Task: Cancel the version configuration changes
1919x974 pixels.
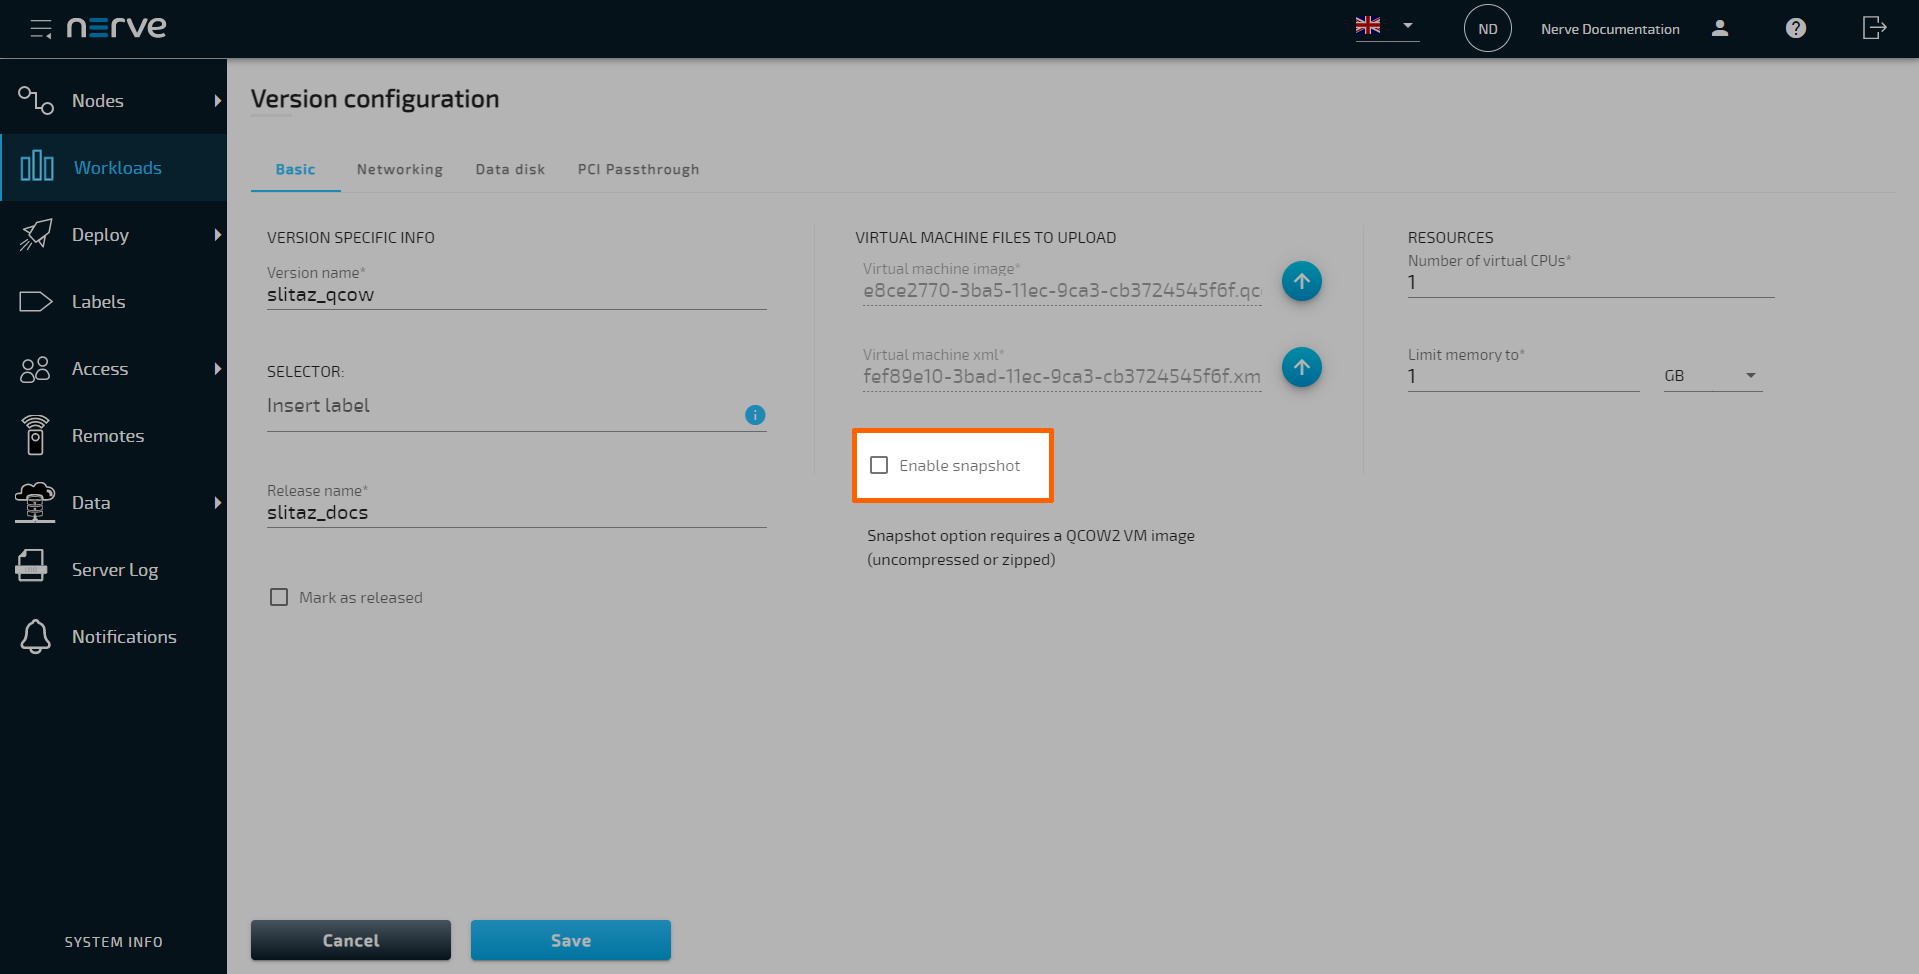Action: (x=350, y=940)
